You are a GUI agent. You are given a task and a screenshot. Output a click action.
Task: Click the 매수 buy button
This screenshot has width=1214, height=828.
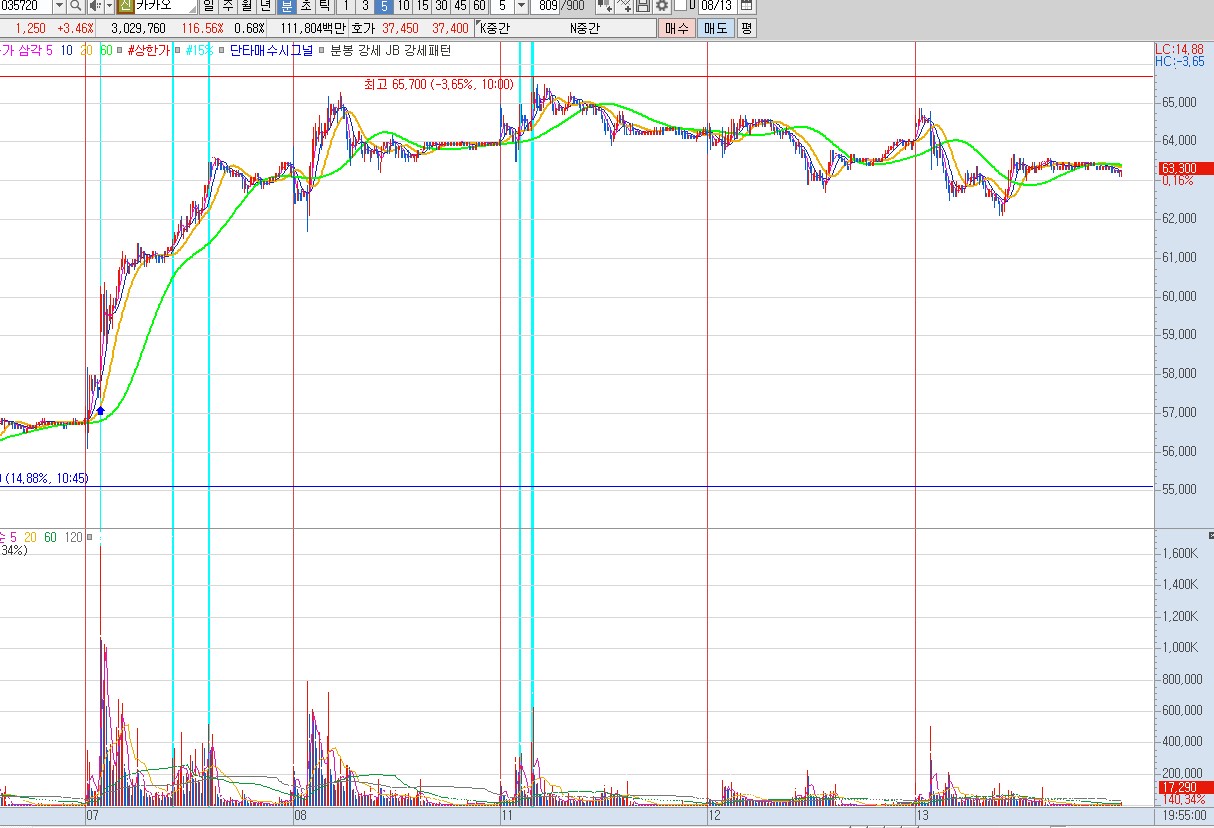(677, 28)
